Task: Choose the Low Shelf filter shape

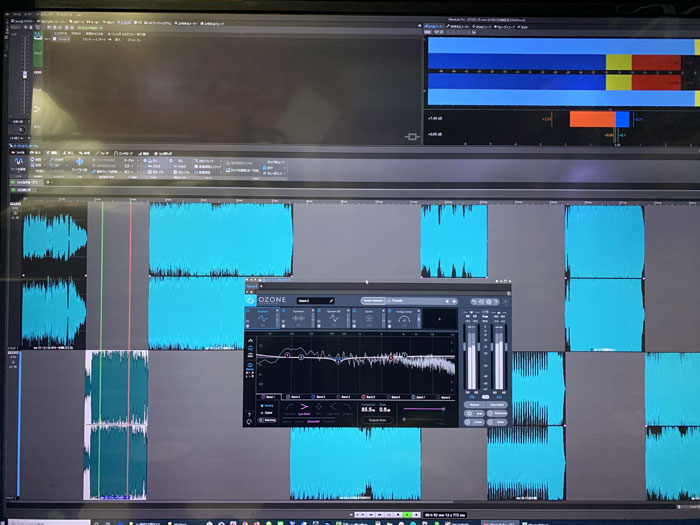Action: pyautogui.click(x=304, y=407)
